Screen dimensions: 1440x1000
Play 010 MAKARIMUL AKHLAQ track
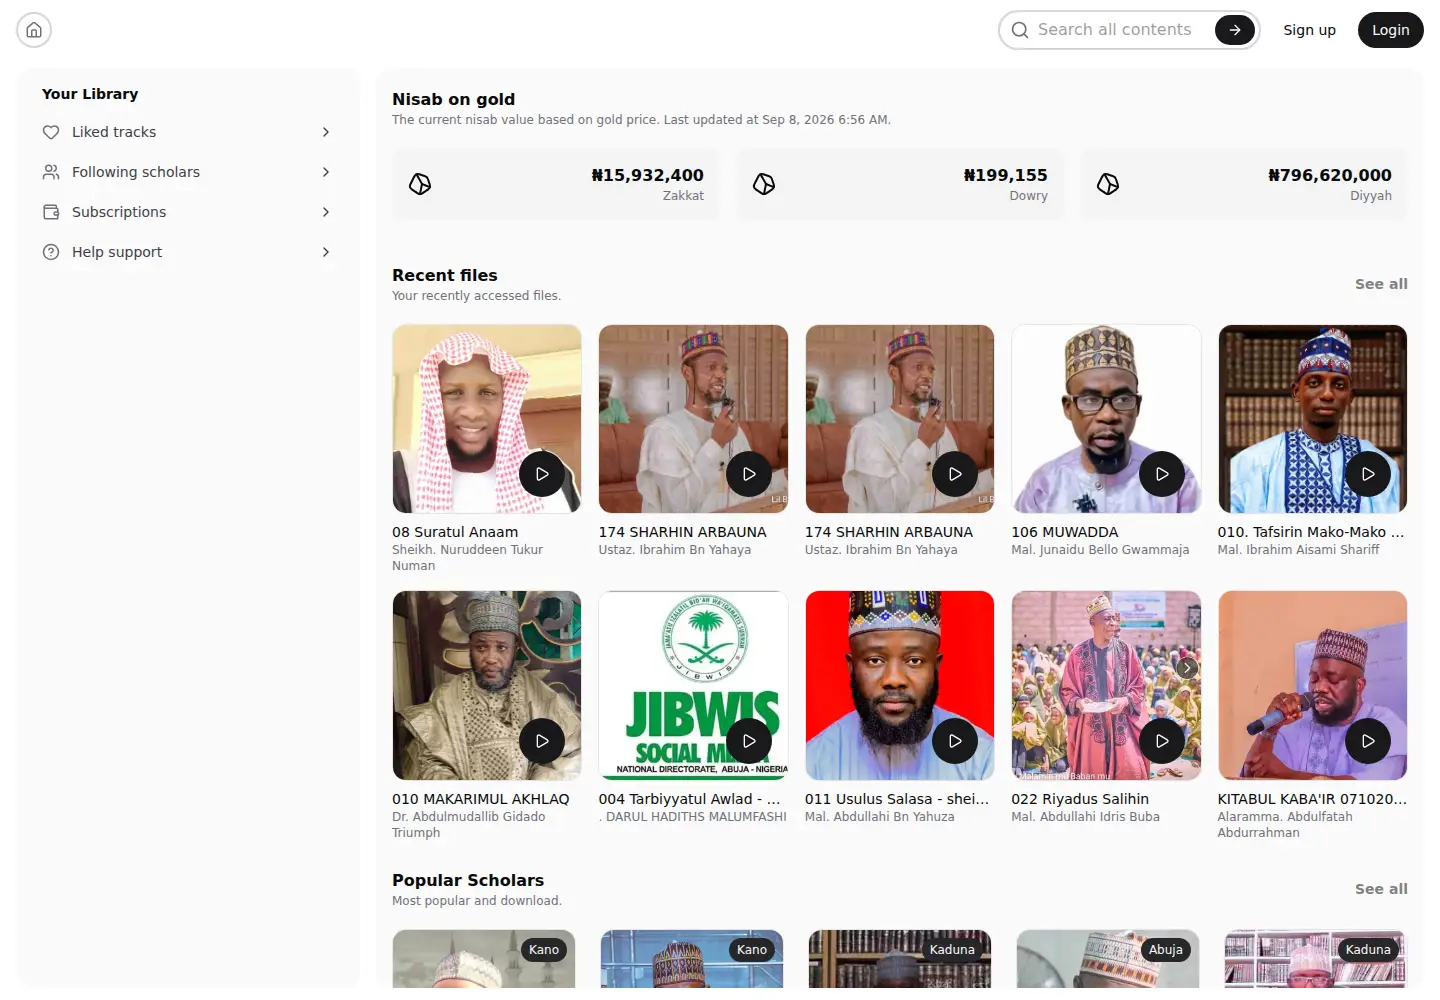click(x=542, y=741)
